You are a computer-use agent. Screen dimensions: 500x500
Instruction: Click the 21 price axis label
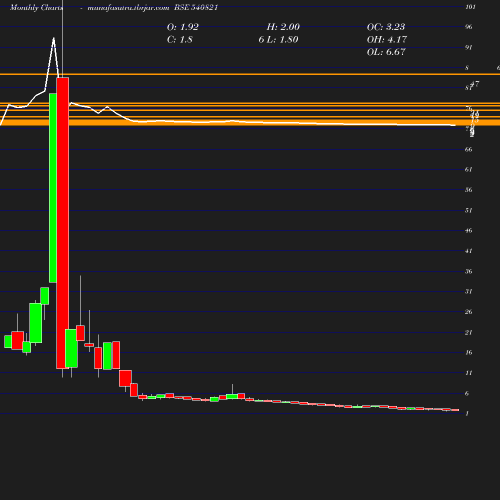coord(469,333)
